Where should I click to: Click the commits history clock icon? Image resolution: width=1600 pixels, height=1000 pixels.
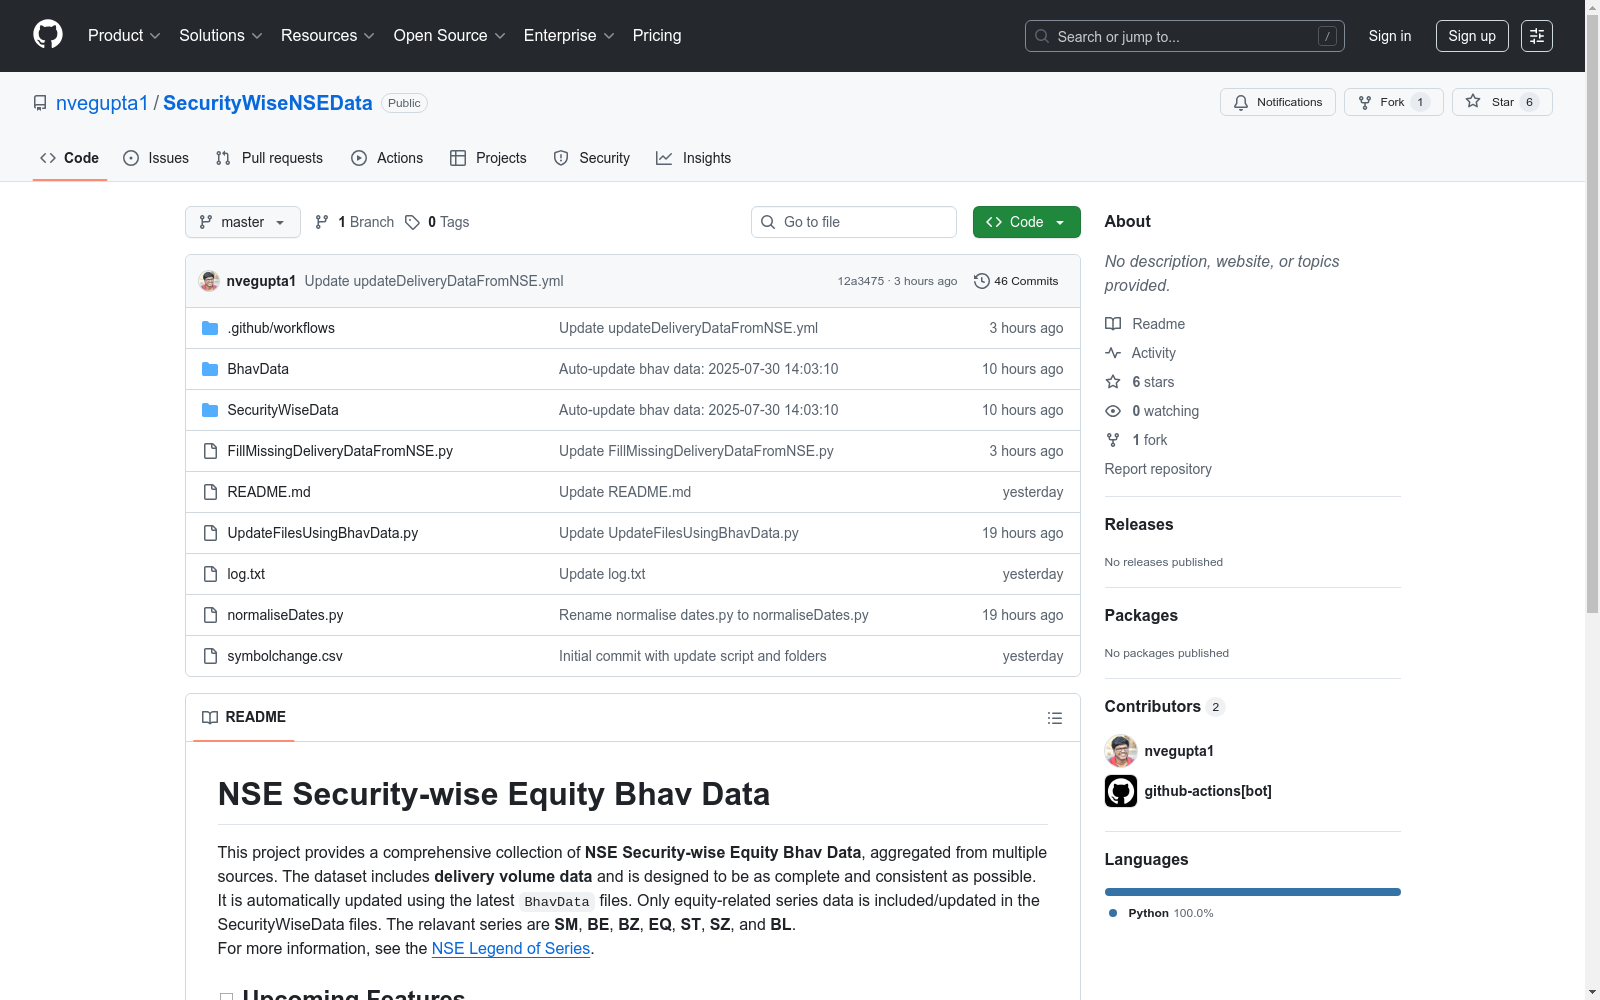[x=982, y=281]
